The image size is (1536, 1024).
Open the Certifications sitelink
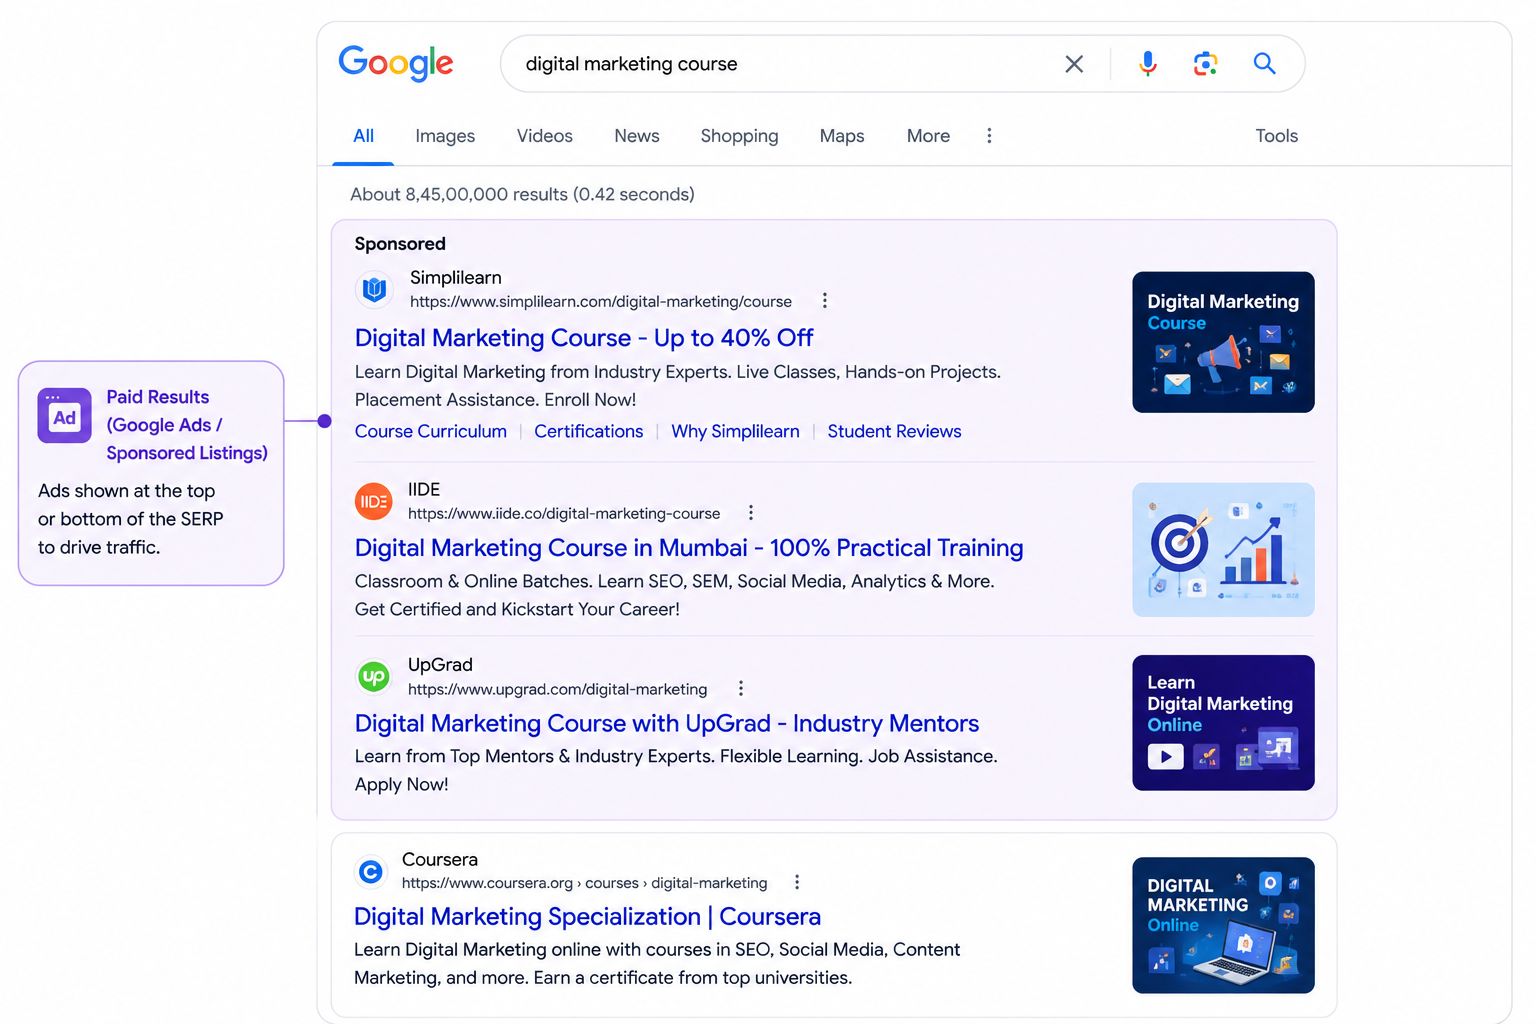tap(589, 432)
